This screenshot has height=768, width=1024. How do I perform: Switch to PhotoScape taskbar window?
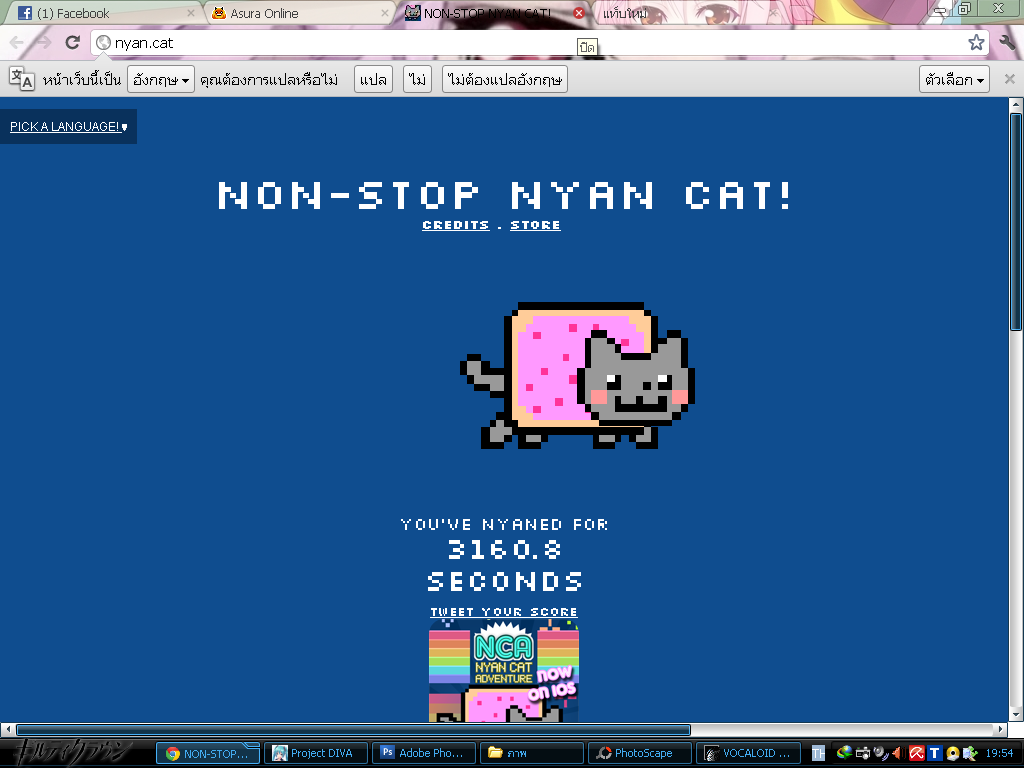tap(640, 753)
